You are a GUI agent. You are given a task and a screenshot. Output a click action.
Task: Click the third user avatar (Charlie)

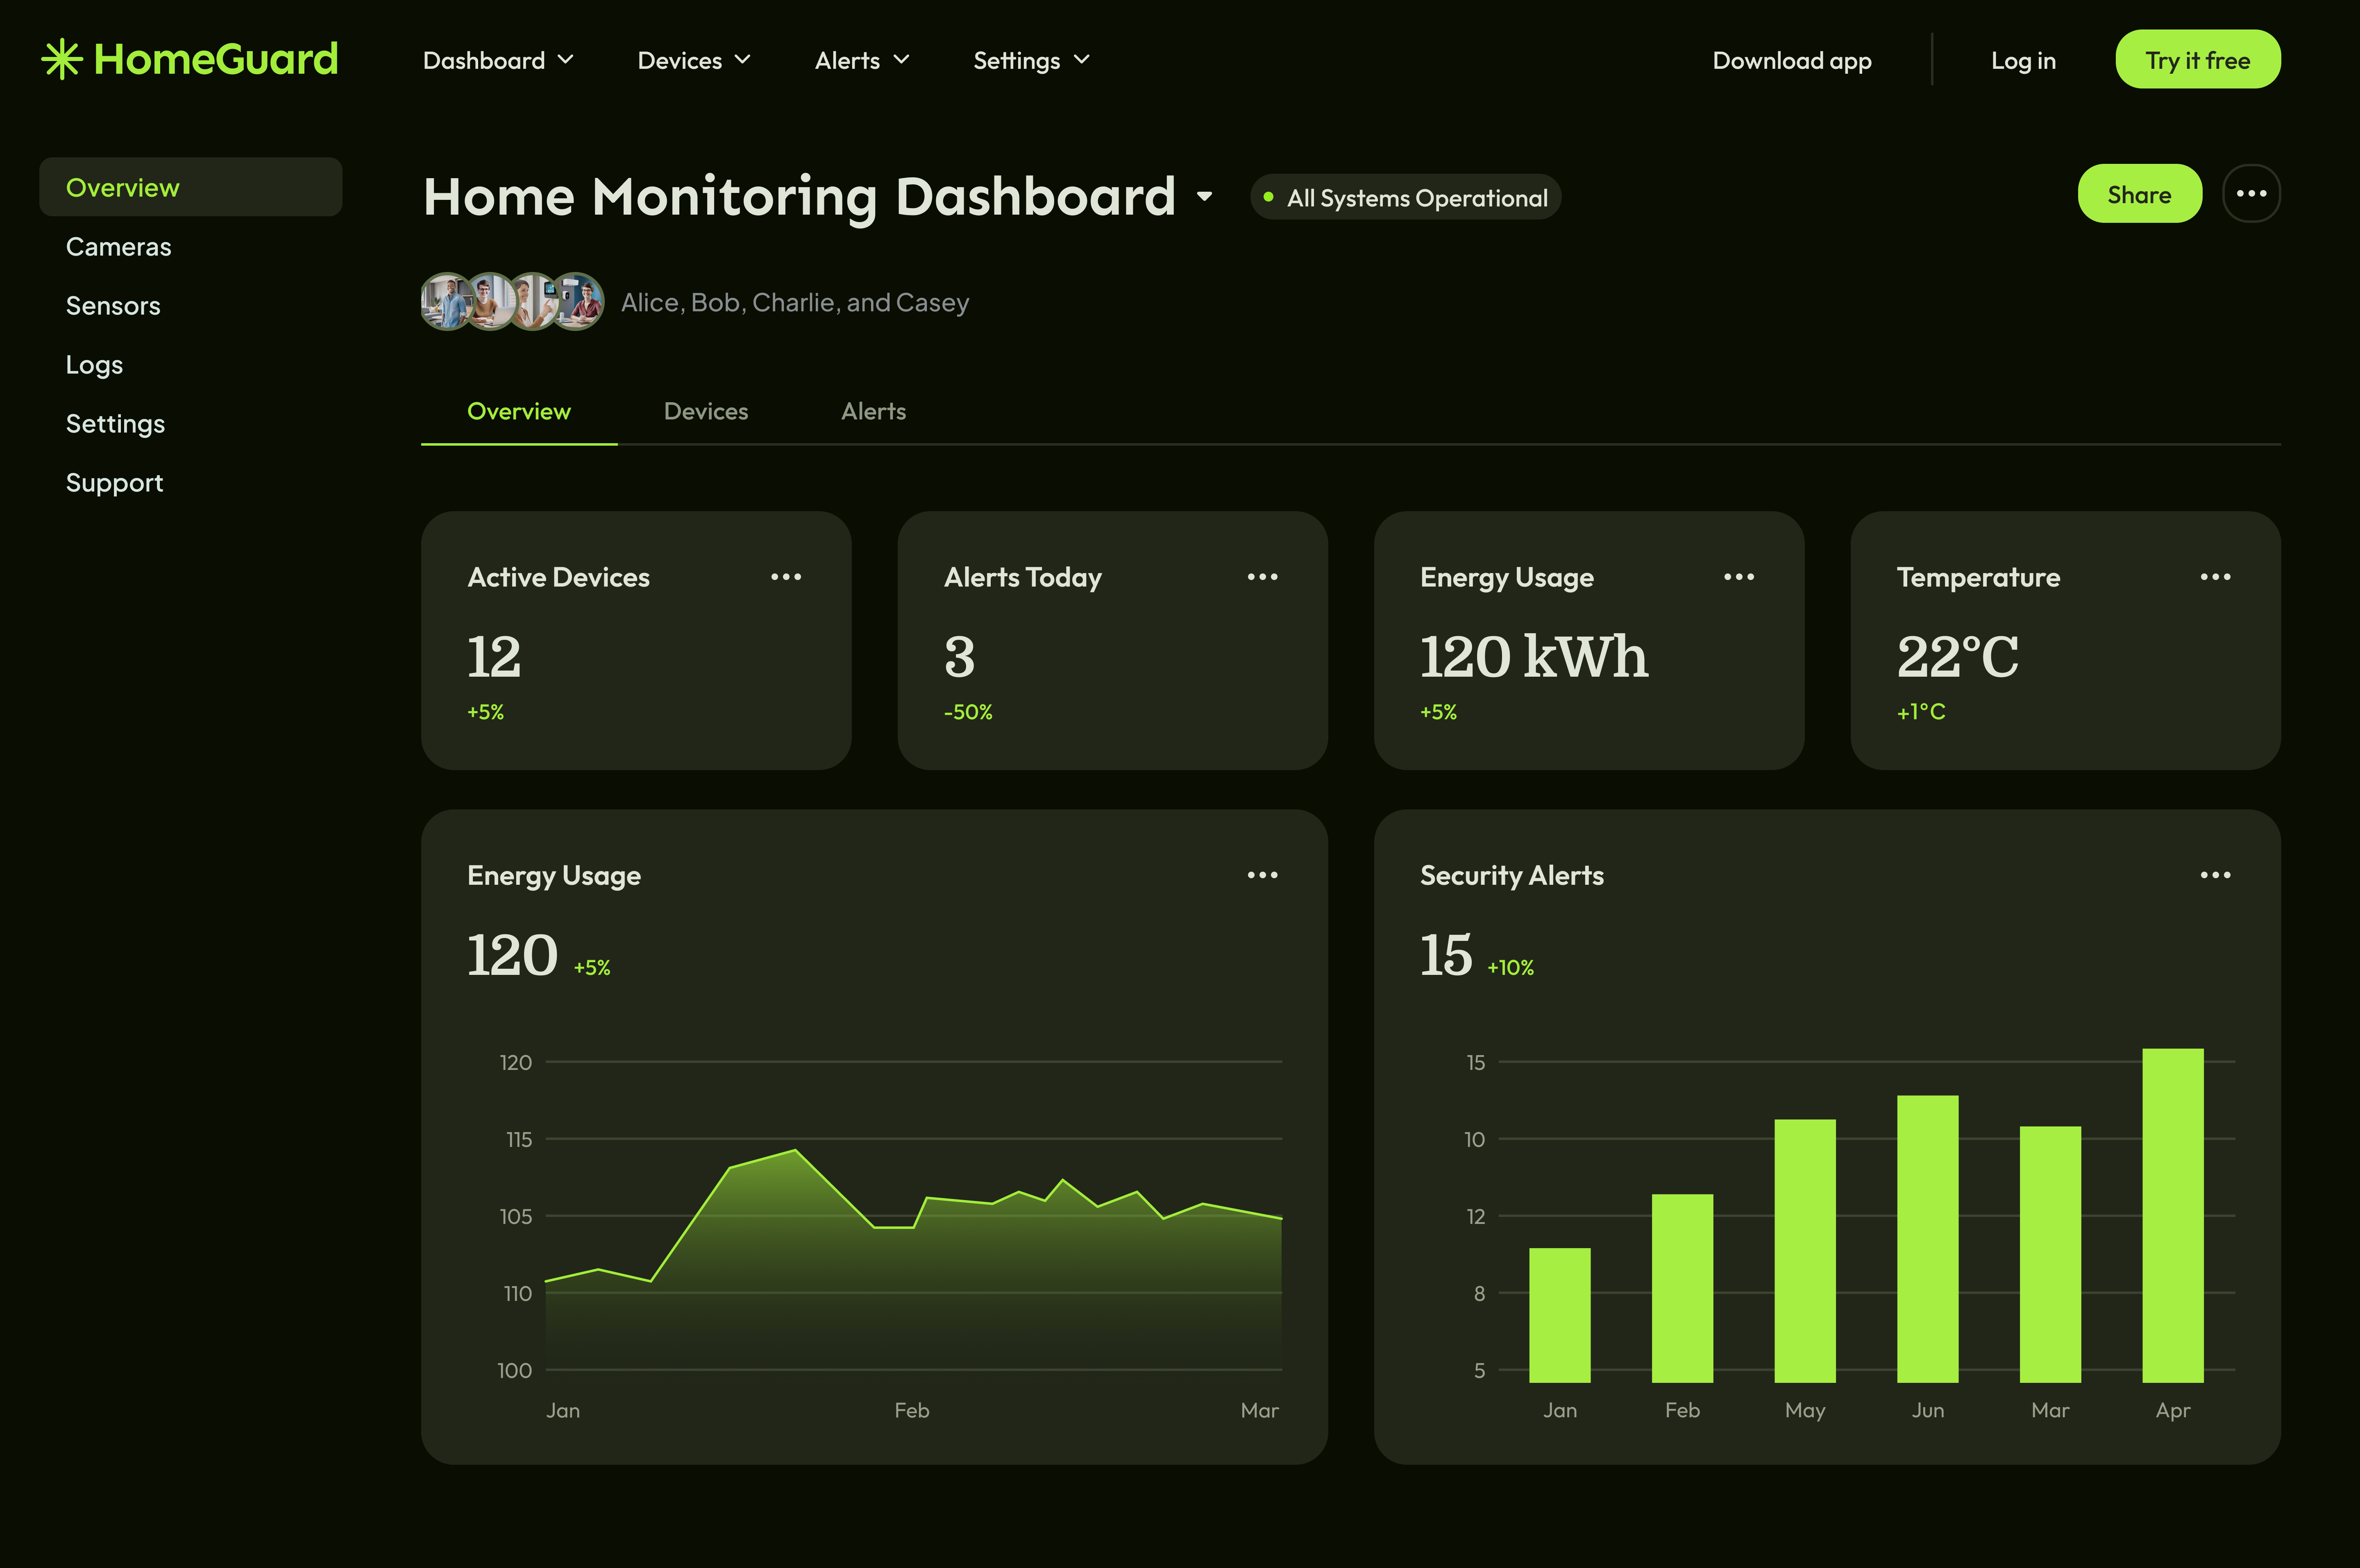(x=533, y=301)
